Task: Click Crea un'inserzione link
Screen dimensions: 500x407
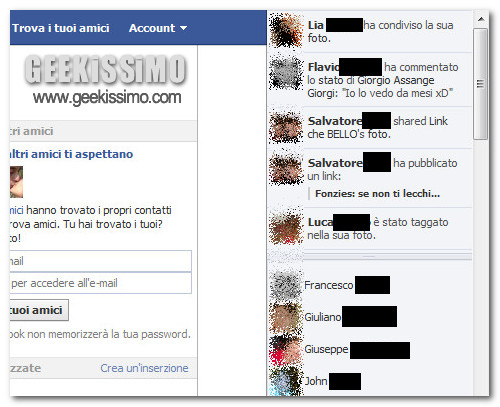Action: click(x=144, y=368)
